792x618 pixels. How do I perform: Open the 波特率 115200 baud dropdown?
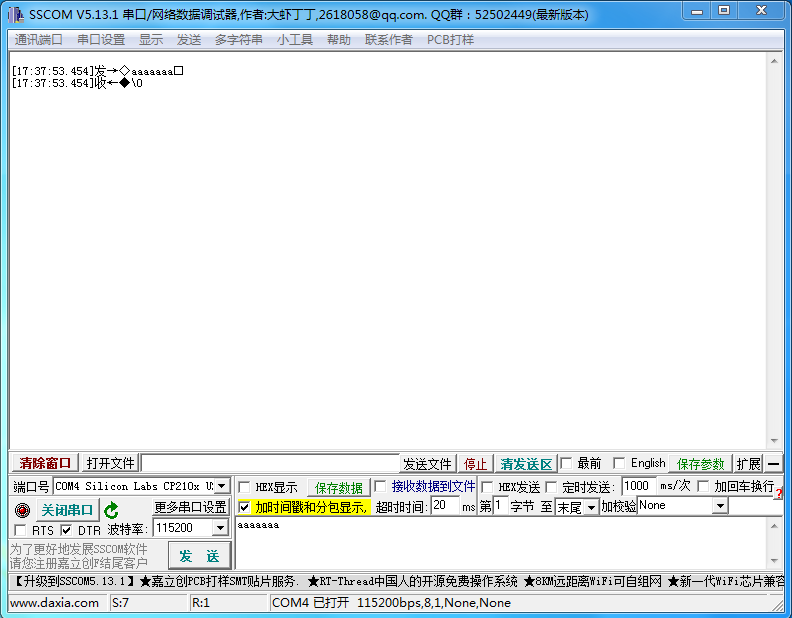220,528
